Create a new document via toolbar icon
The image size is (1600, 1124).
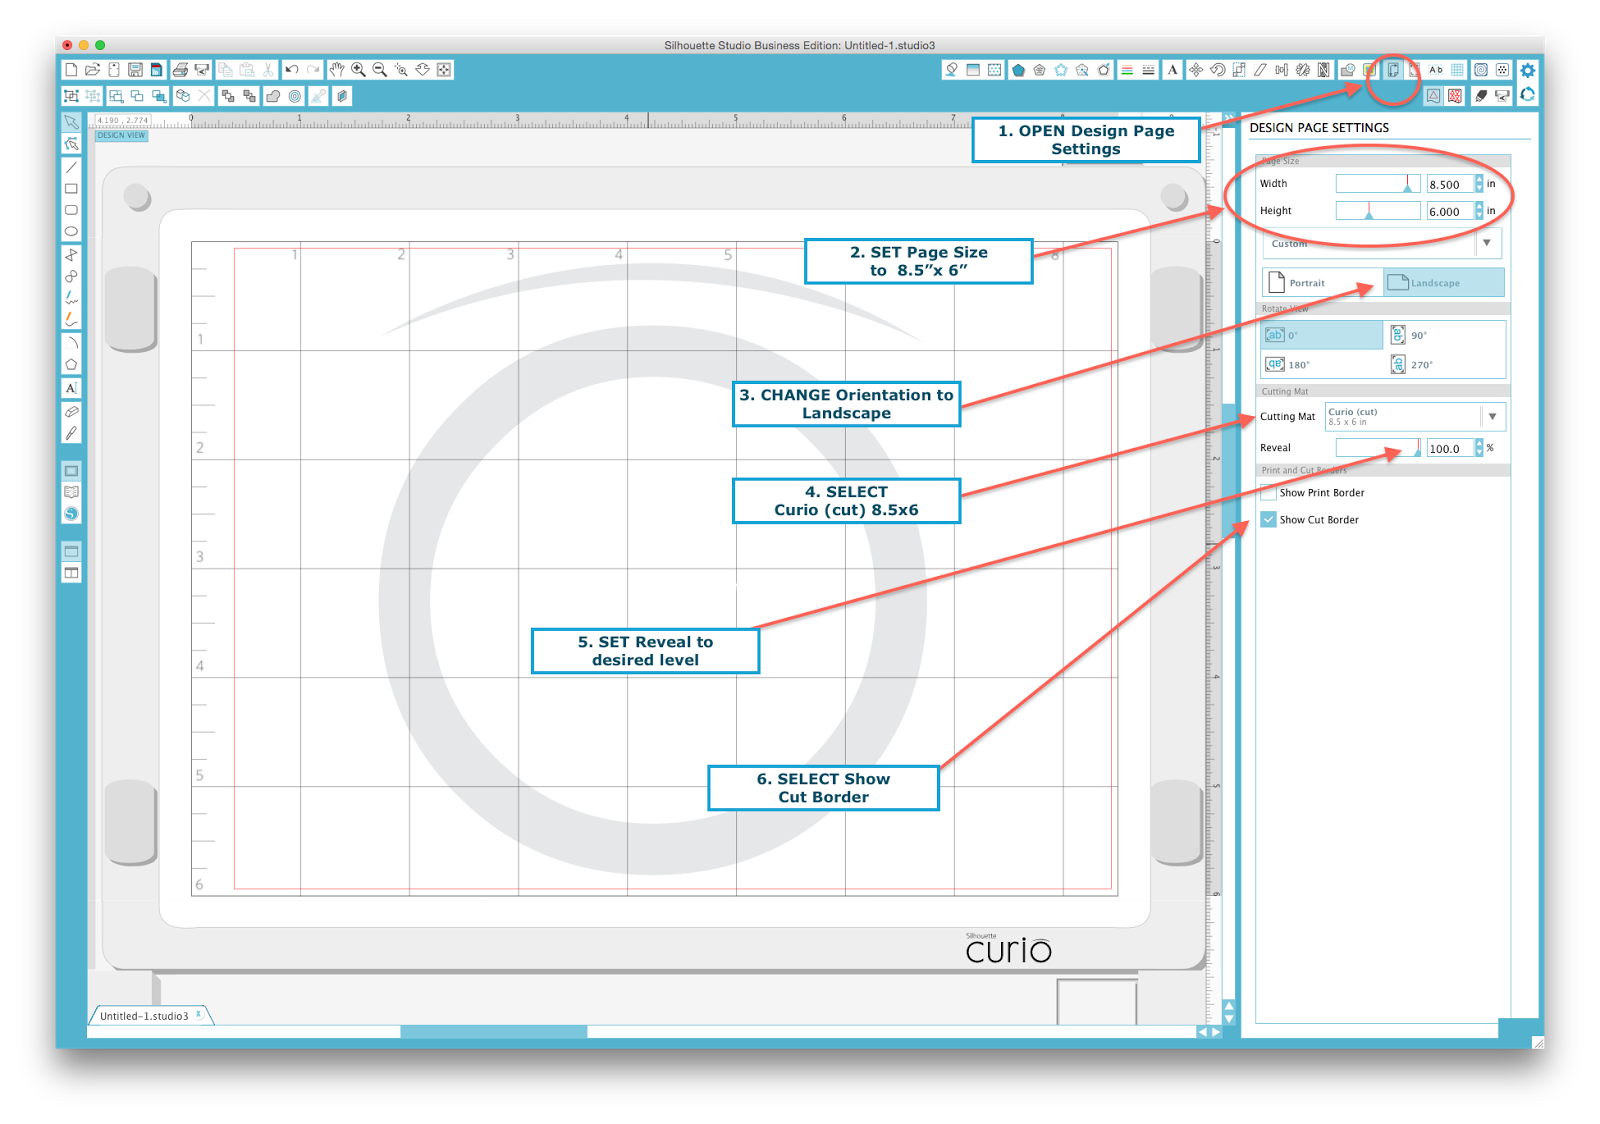click(x=71, y=70)
